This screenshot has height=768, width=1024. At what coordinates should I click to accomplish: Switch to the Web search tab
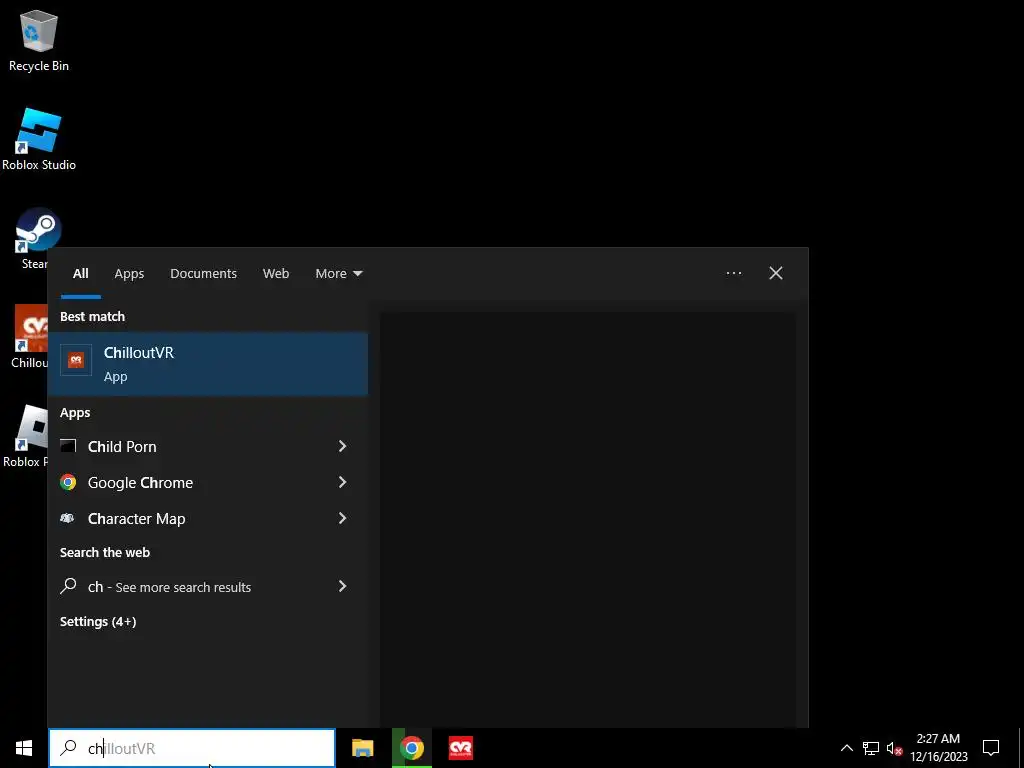276,274
